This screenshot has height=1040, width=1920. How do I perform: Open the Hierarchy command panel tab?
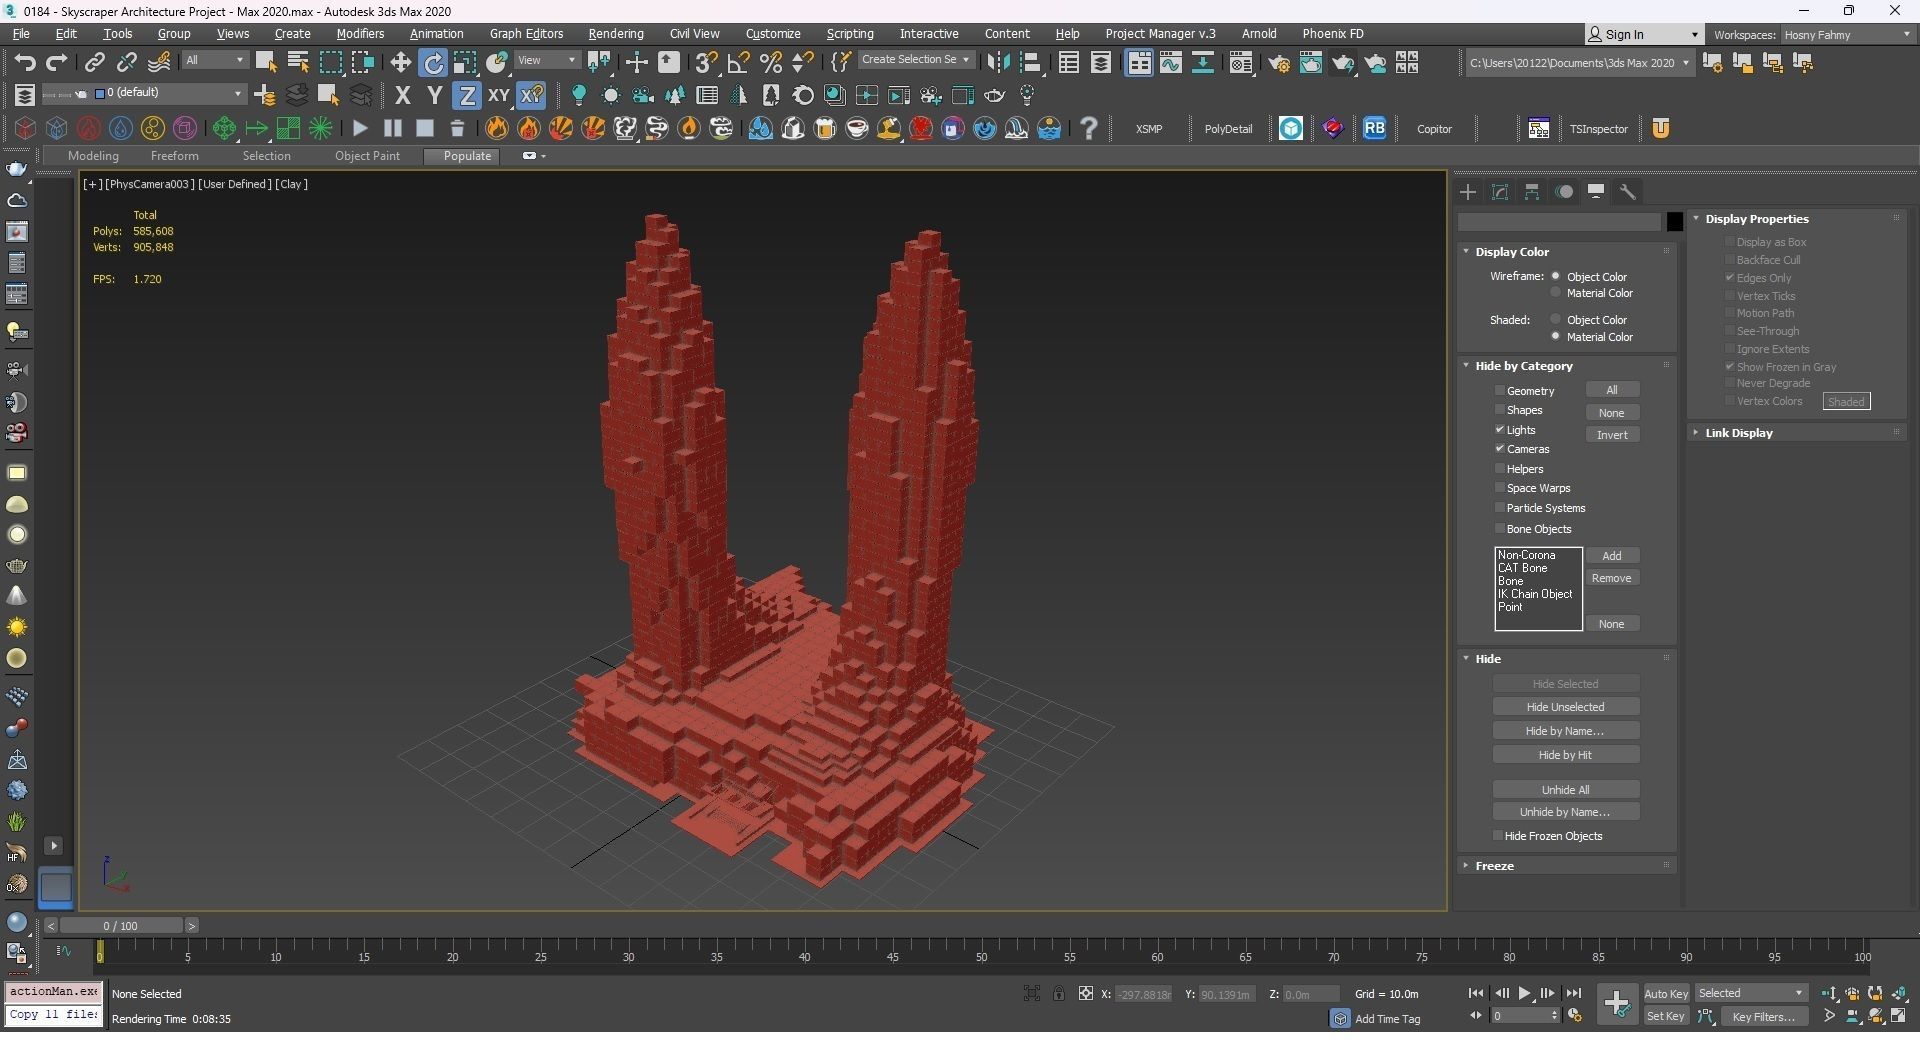point(1532,192)
